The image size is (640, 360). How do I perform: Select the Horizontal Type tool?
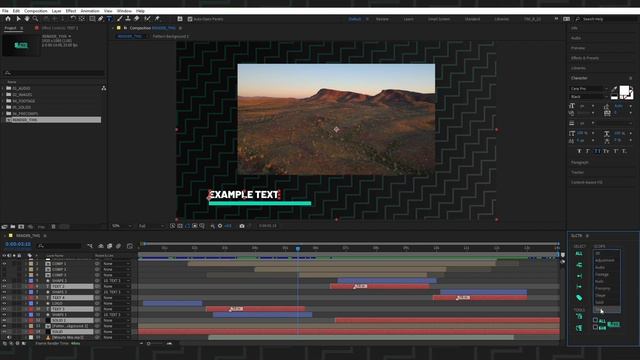coord(109,19)
